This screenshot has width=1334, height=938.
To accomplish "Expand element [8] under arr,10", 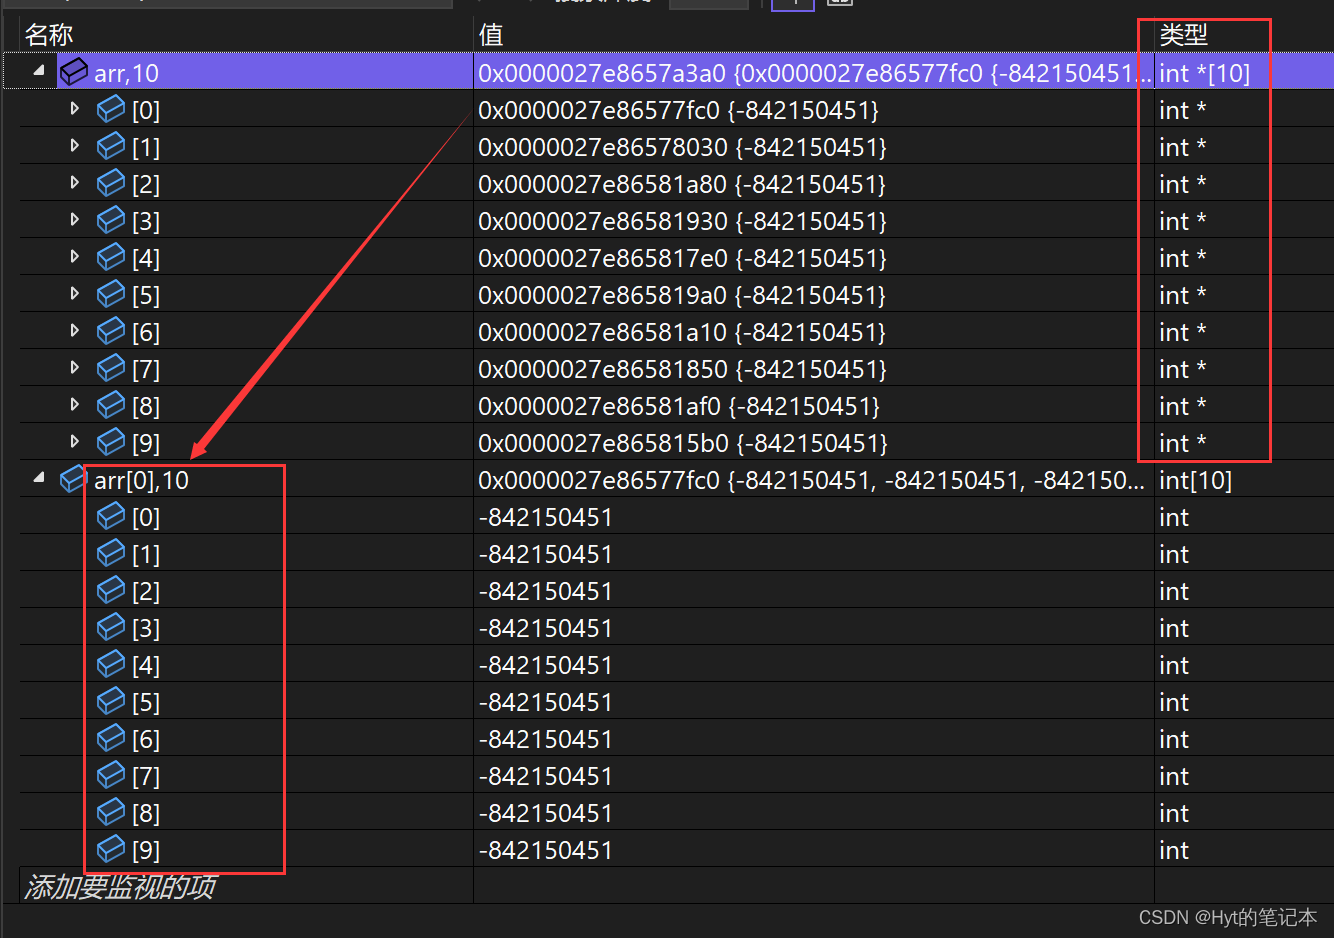I will pyautogui.click(x=75, y=404).
